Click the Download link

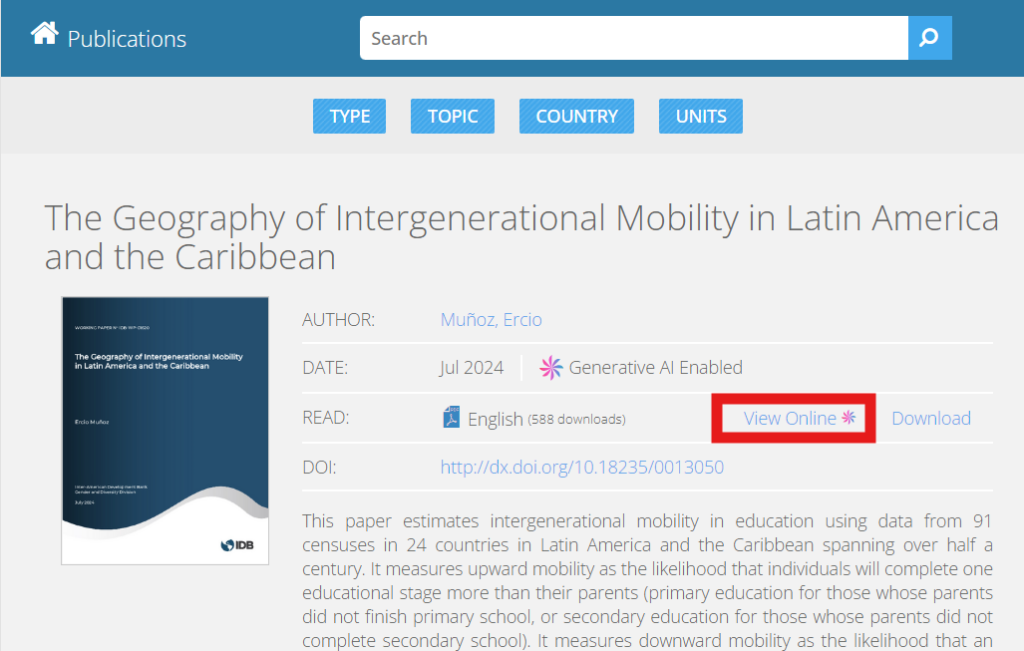tap(931, 418)
